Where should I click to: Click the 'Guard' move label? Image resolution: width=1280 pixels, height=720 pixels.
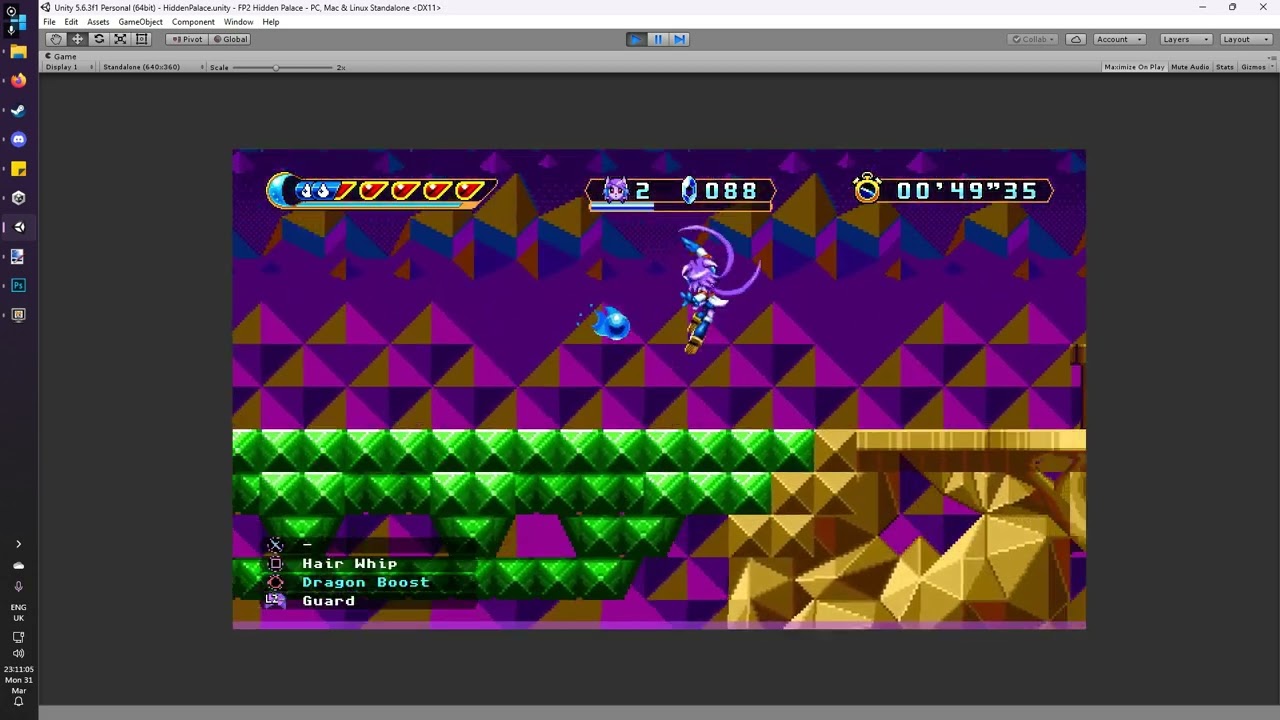328,601
